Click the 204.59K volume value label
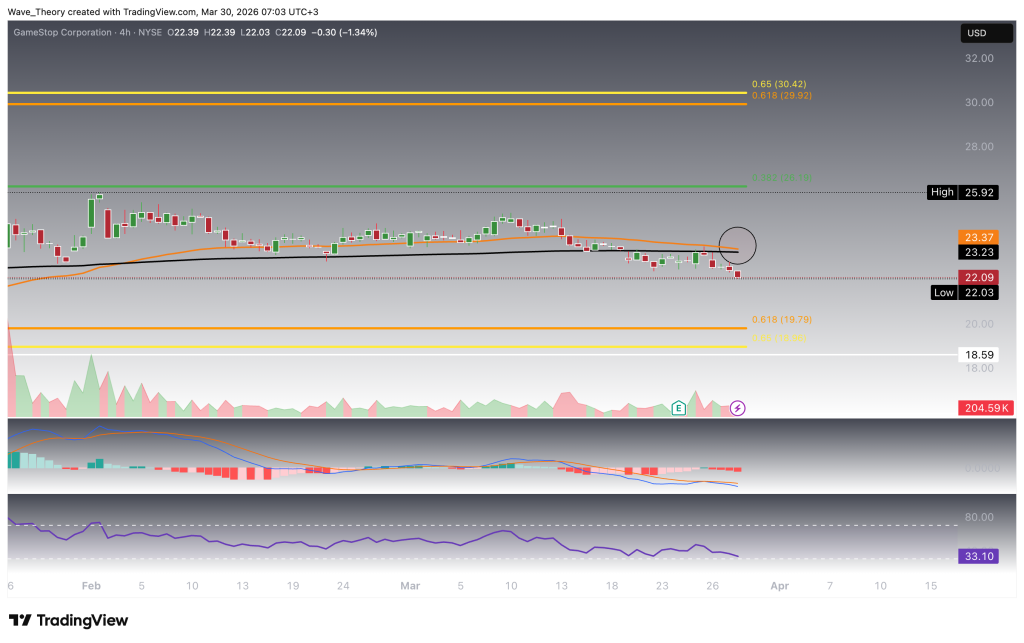 pyautogui.click(x=977, y=408)
